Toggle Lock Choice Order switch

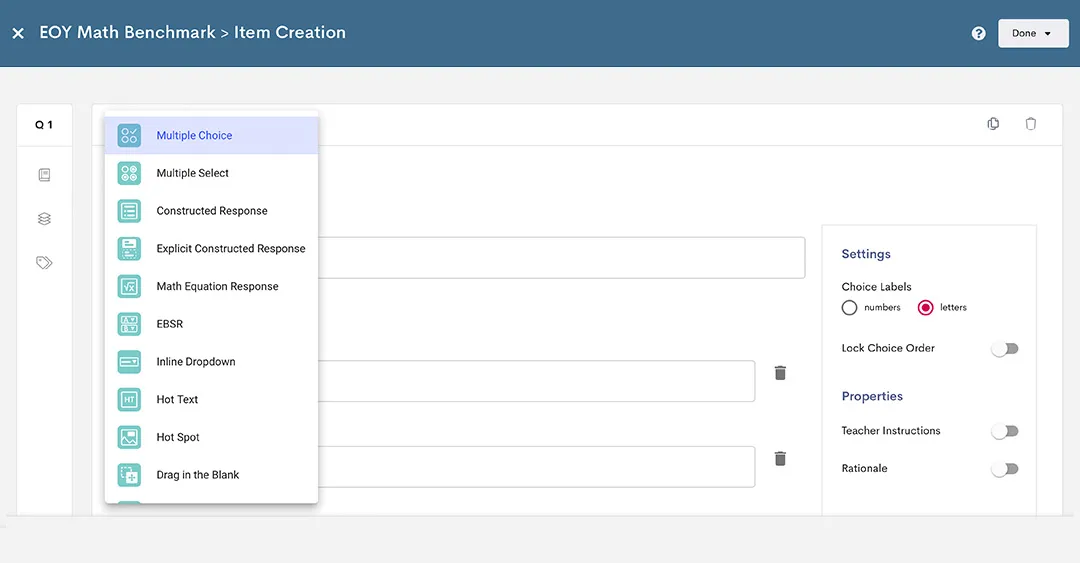pos(1005,349)
